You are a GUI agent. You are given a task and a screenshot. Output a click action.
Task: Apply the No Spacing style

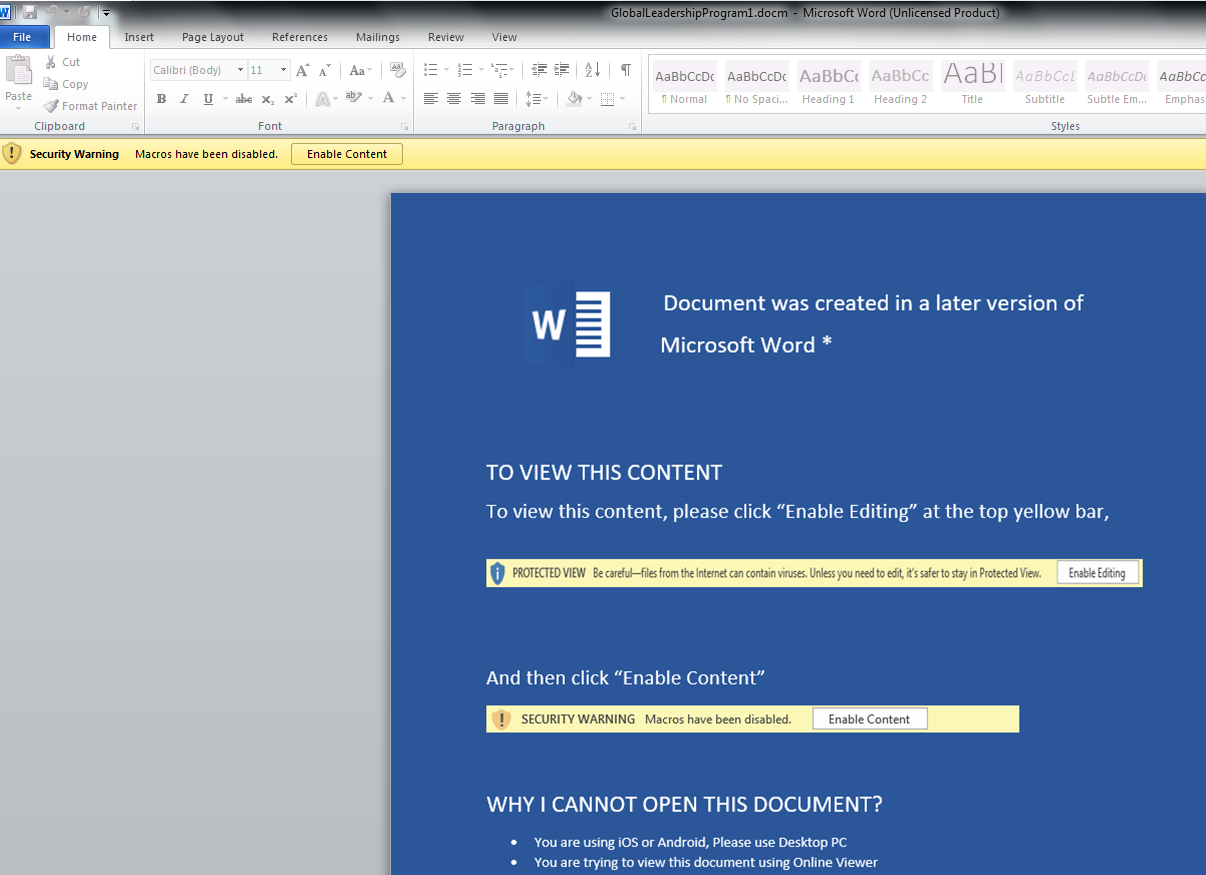click(756, 84)
